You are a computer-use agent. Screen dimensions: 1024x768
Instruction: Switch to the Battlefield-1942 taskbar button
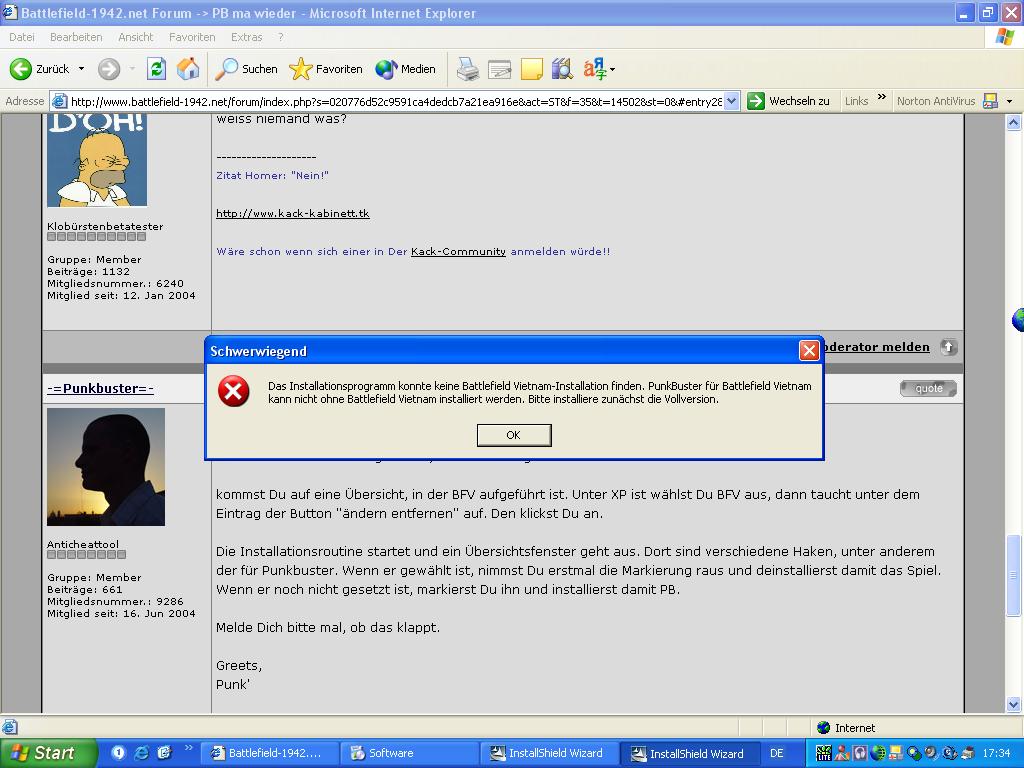tap(269, 753)
